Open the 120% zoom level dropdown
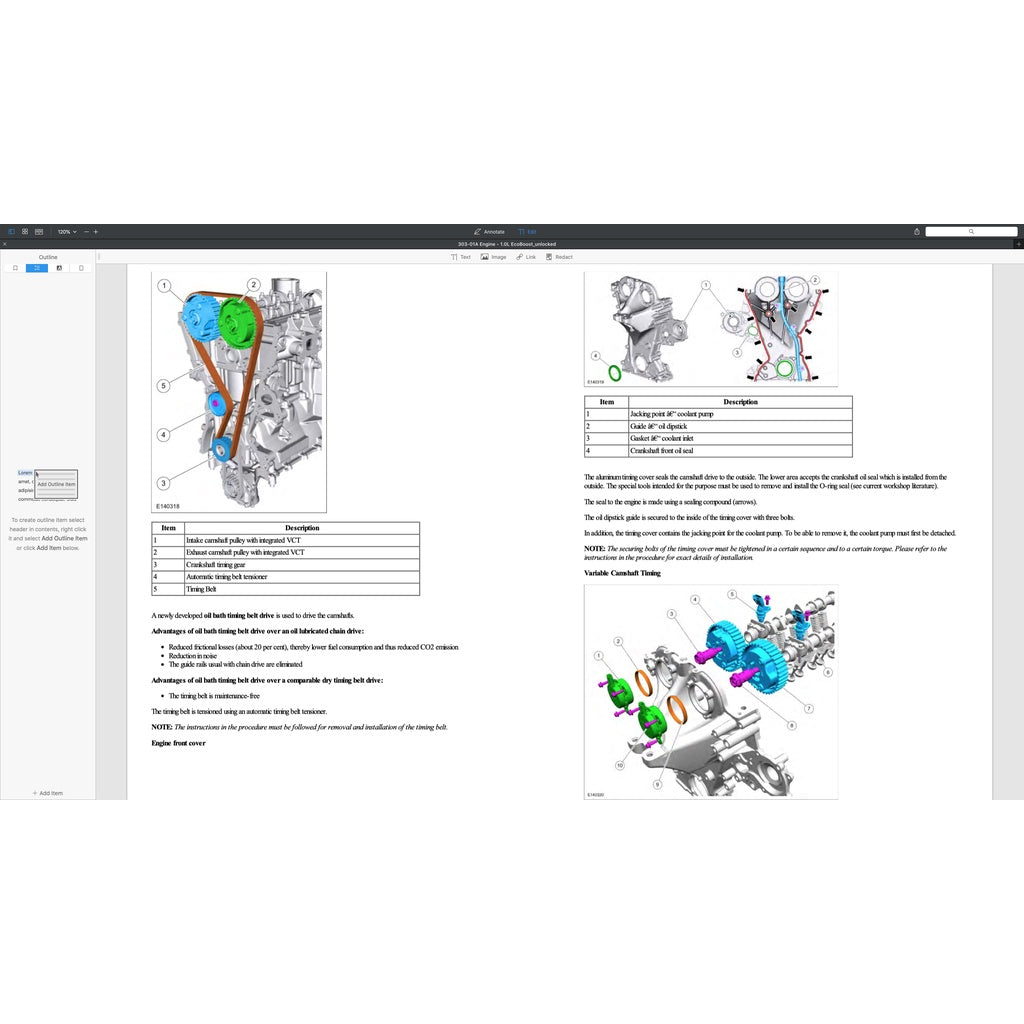The image size is (1024, 1024). tap(64, 231)
